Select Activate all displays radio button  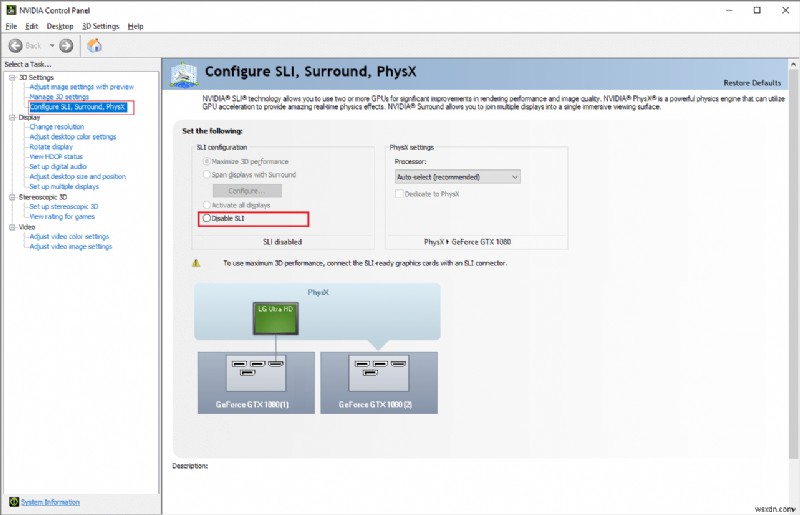click(207, 205)
